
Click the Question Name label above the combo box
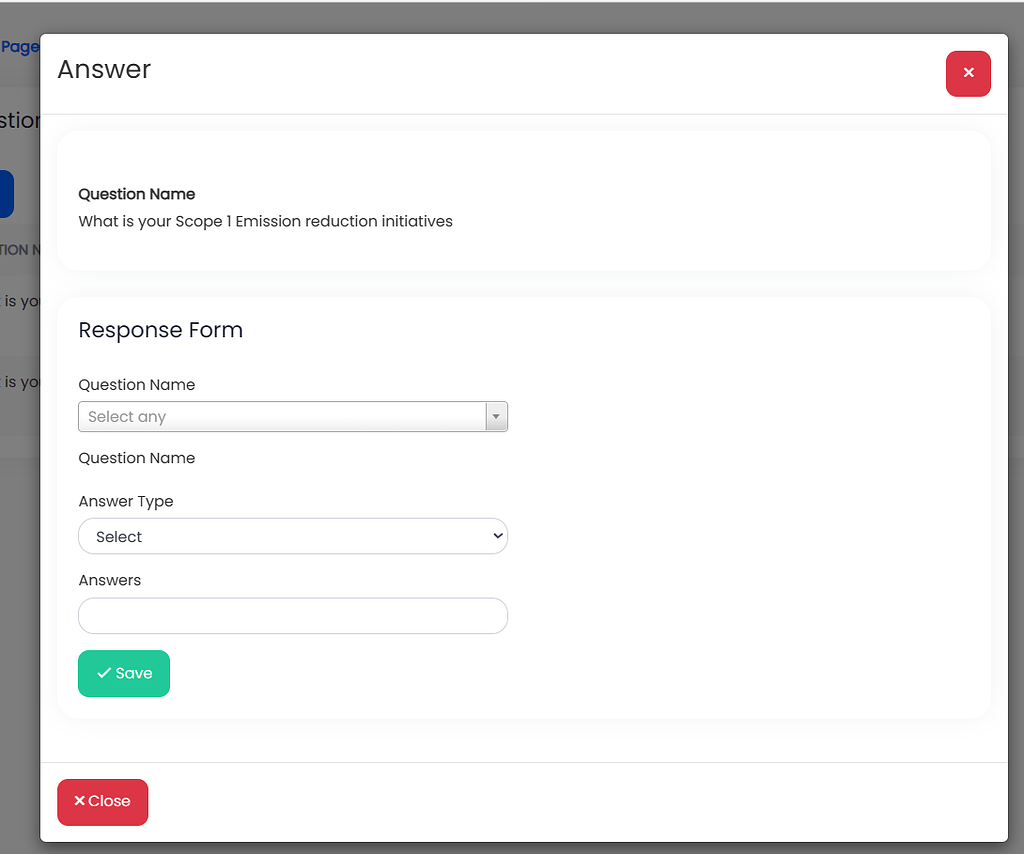[x=136, y=385]
